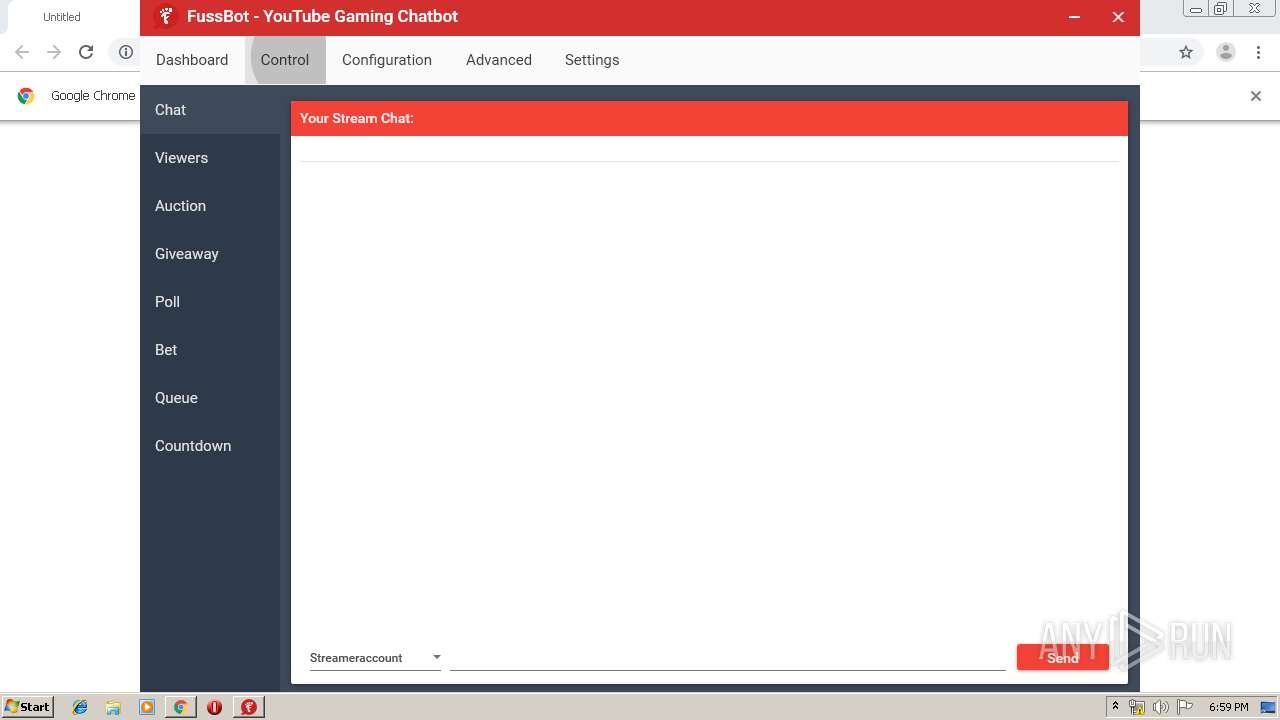Click Chrome's site info icon
The width and height of the screenshot is (1280, 720).
126,52
